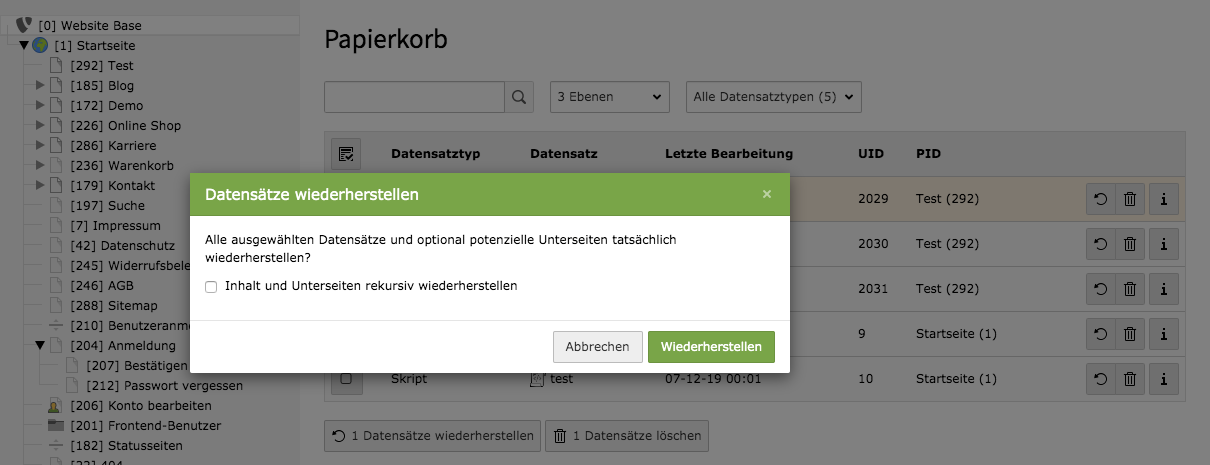1210x465 pixels.
Task: Click 1 Datensätze wiederherstellen button
Action: 432,436
